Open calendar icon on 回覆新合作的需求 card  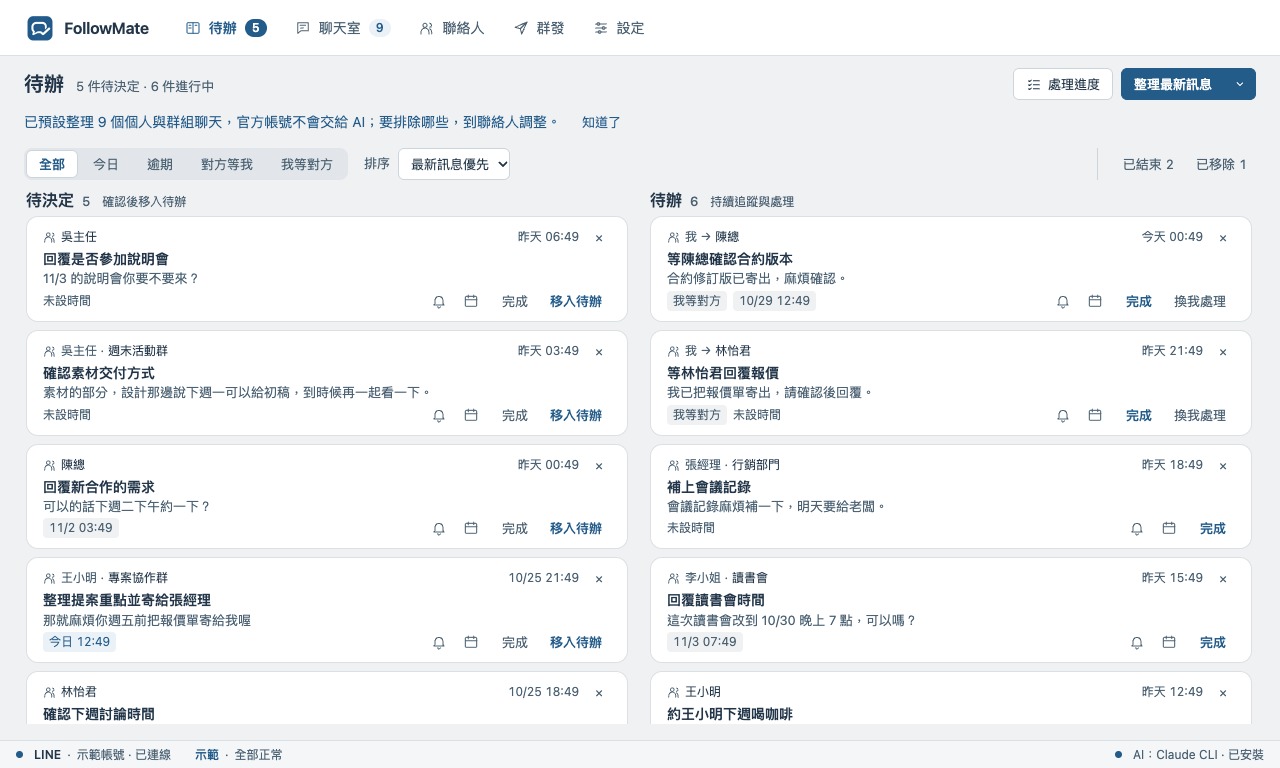pyautogui.click(x=471, y=529)
